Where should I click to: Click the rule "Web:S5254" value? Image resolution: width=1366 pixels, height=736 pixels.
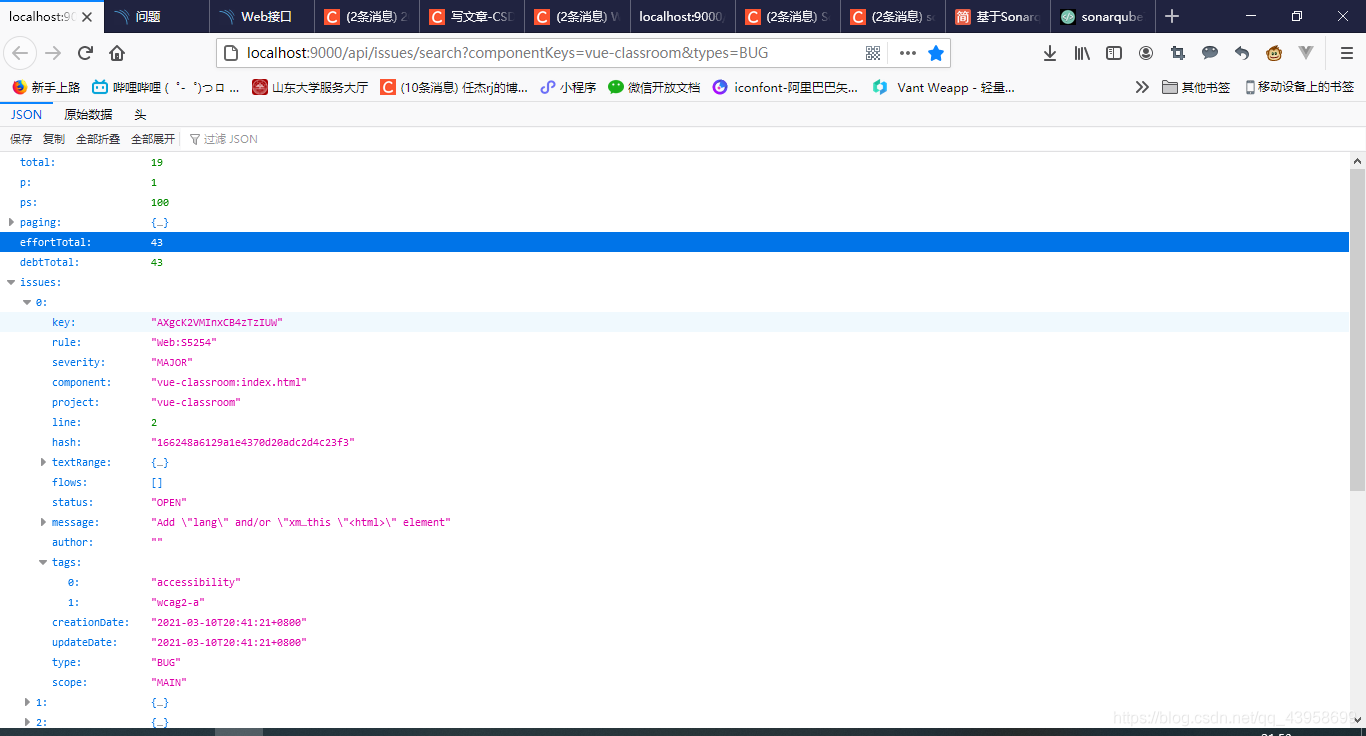pos(183,342)
